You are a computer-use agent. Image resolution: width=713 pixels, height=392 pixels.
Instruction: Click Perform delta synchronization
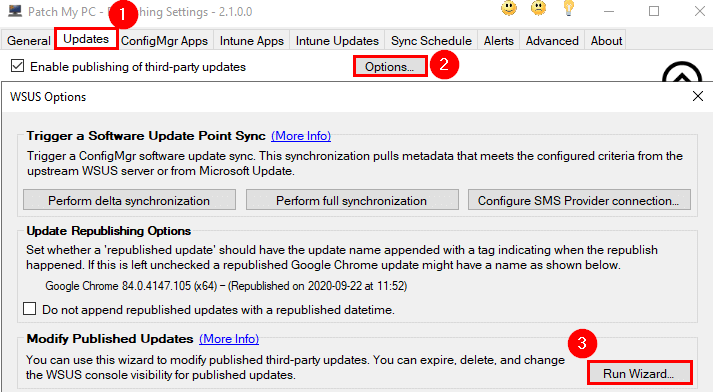[x=129, y=200]
